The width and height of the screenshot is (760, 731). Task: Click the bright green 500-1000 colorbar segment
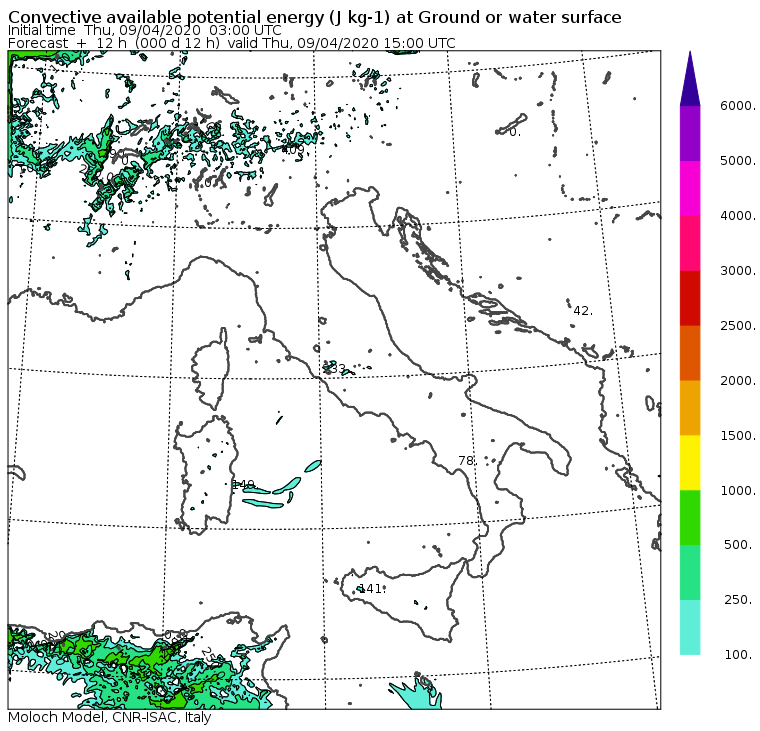pyautogui.click(x=690, y=518)
